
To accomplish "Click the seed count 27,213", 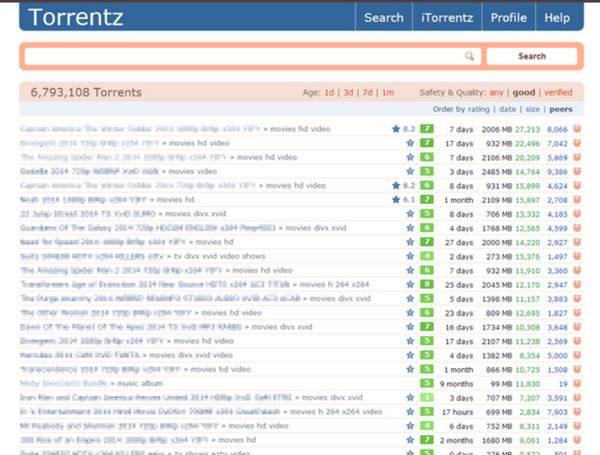I will pyautogui.click(x=527, y=129).
